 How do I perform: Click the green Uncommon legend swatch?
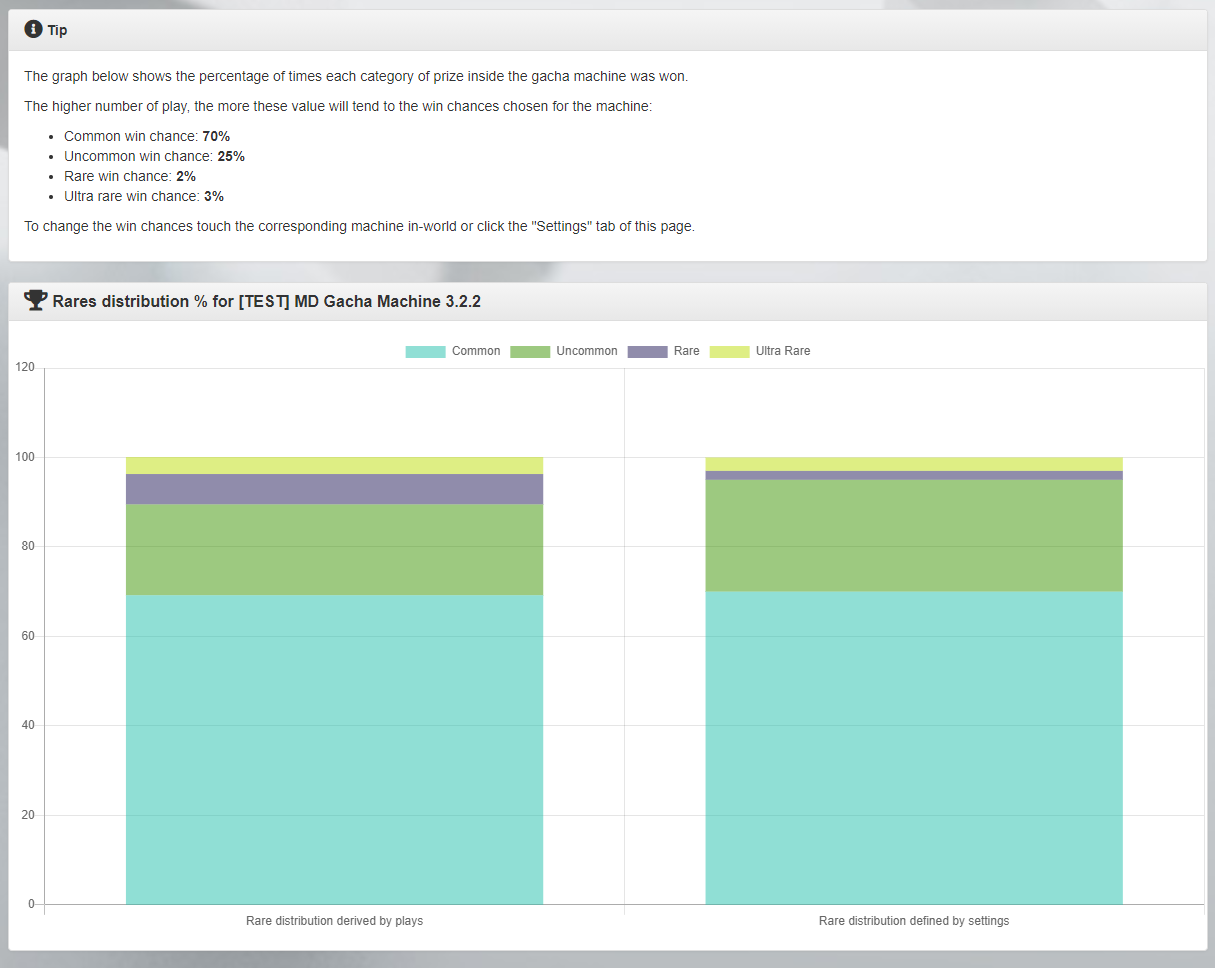point(530,351)
